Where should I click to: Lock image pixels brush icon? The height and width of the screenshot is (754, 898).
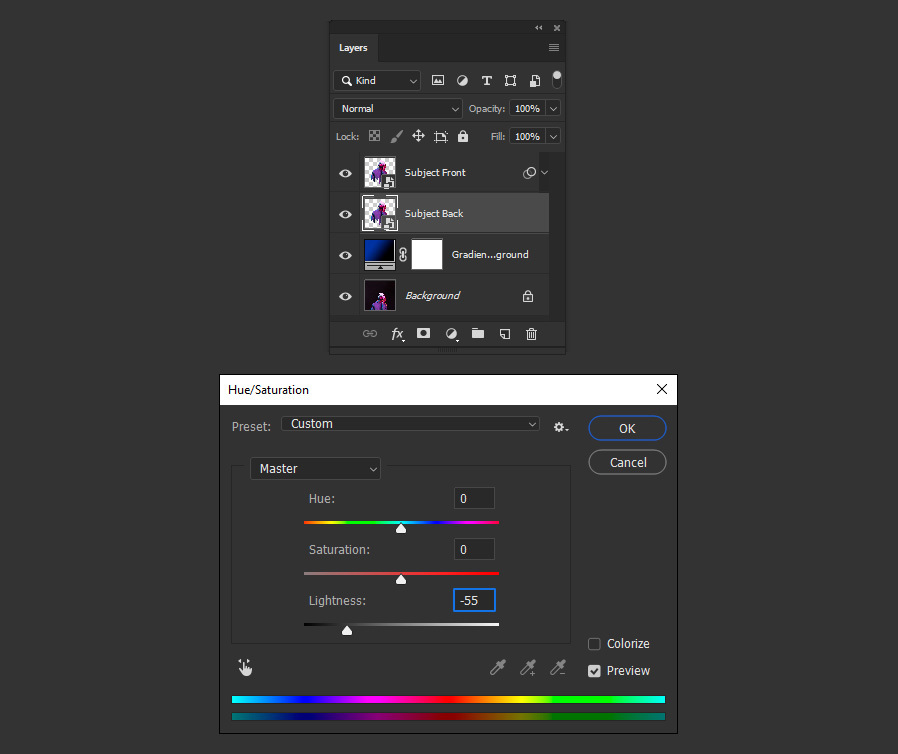(x=396, y=136)
